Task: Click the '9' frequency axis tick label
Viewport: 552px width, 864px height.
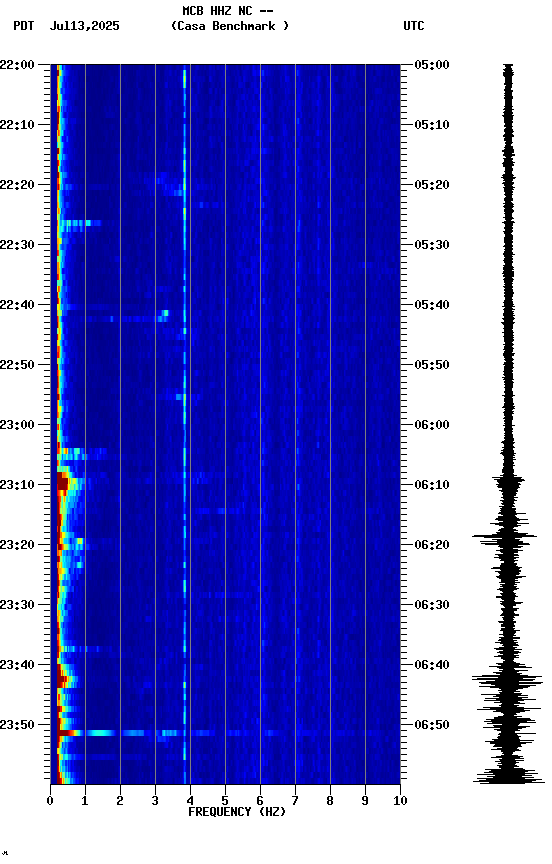Action: coord(365,801)
